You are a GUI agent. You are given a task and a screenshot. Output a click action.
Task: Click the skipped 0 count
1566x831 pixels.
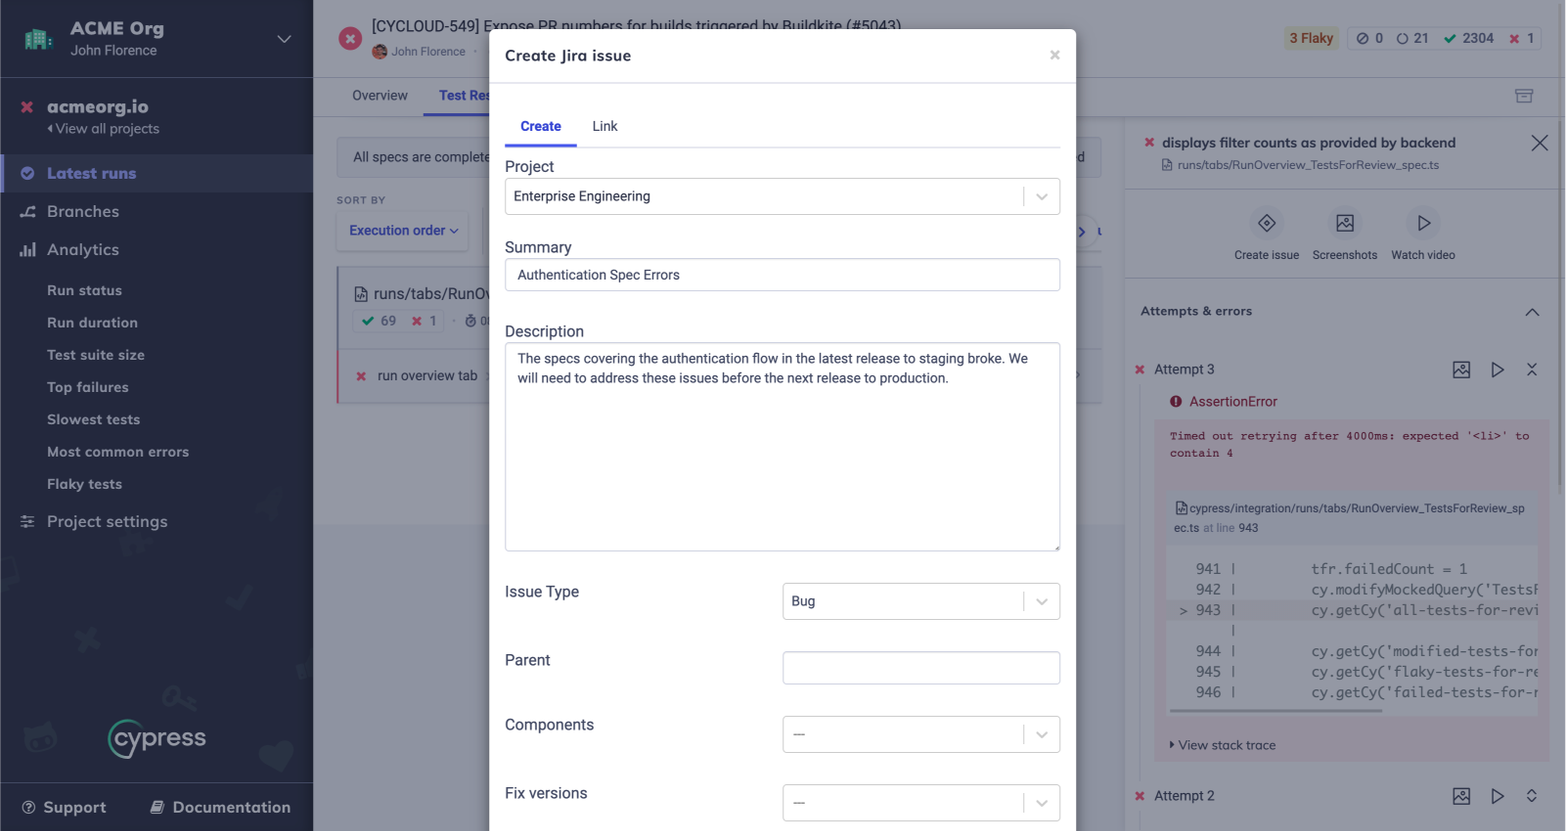coord(1369,38)
